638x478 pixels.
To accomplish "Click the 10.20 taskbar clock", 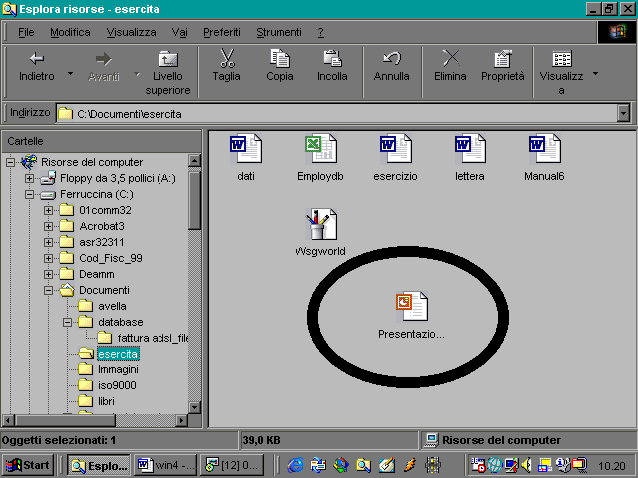I will click(611, 466).
